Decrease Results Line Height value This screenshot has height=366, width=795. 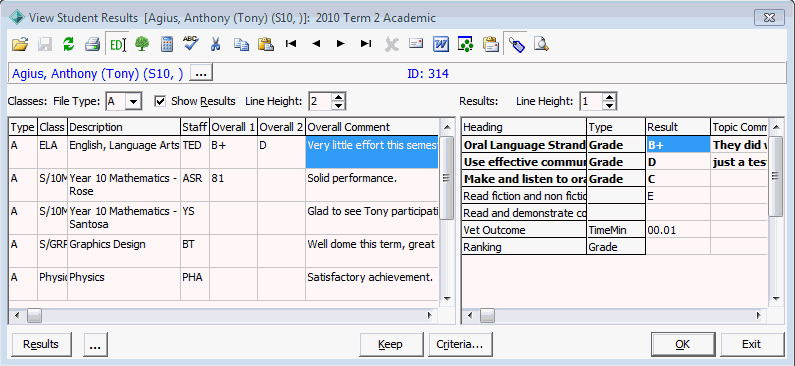610,105
